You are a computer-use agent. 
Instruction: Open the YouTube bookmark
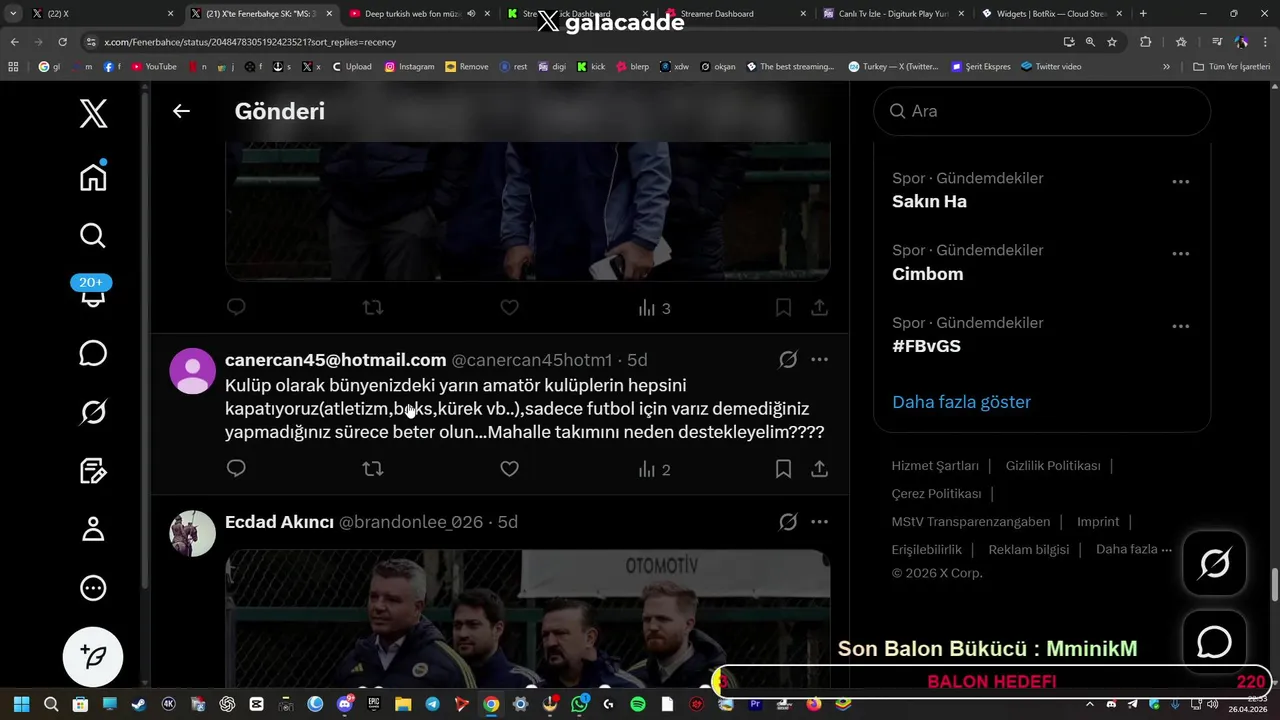click(x=153, y=67)
